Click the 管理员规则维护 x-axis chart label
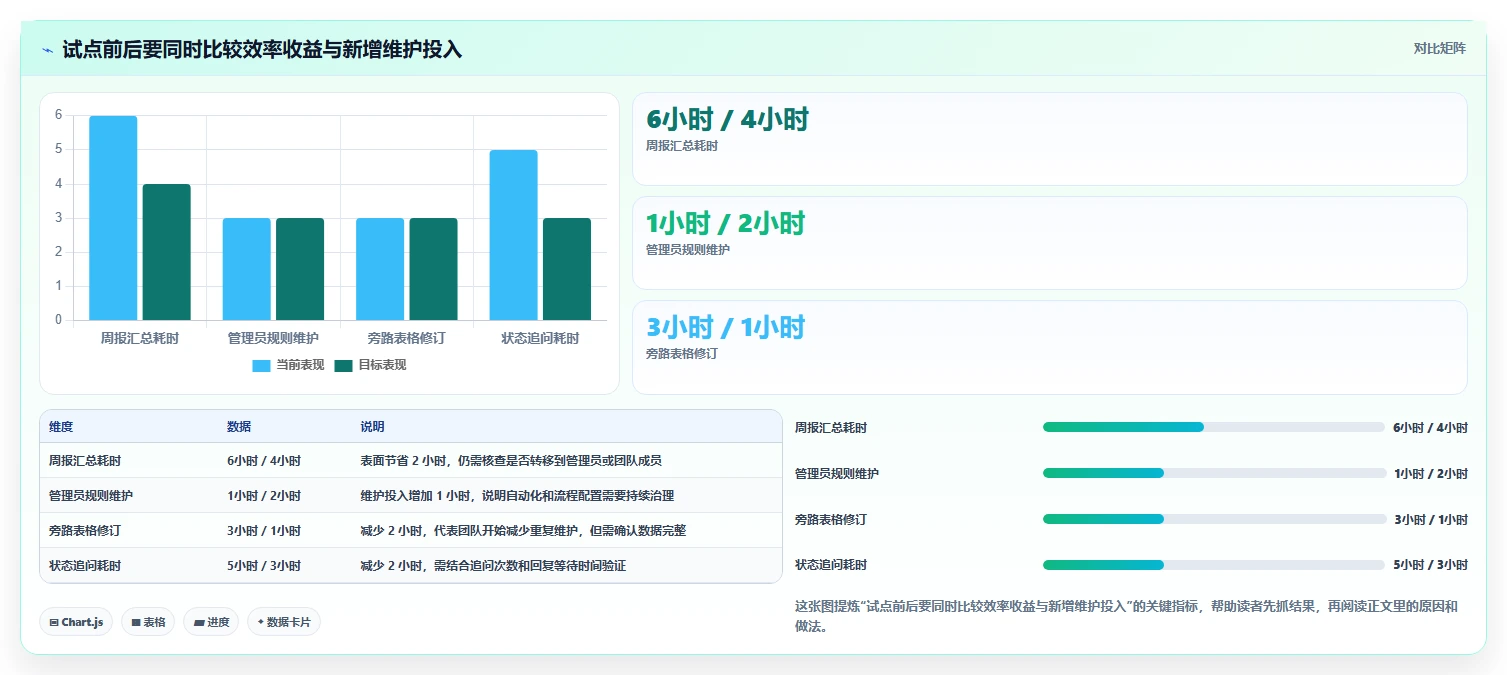The image size is (1507, 675). [x=273, y=338]
